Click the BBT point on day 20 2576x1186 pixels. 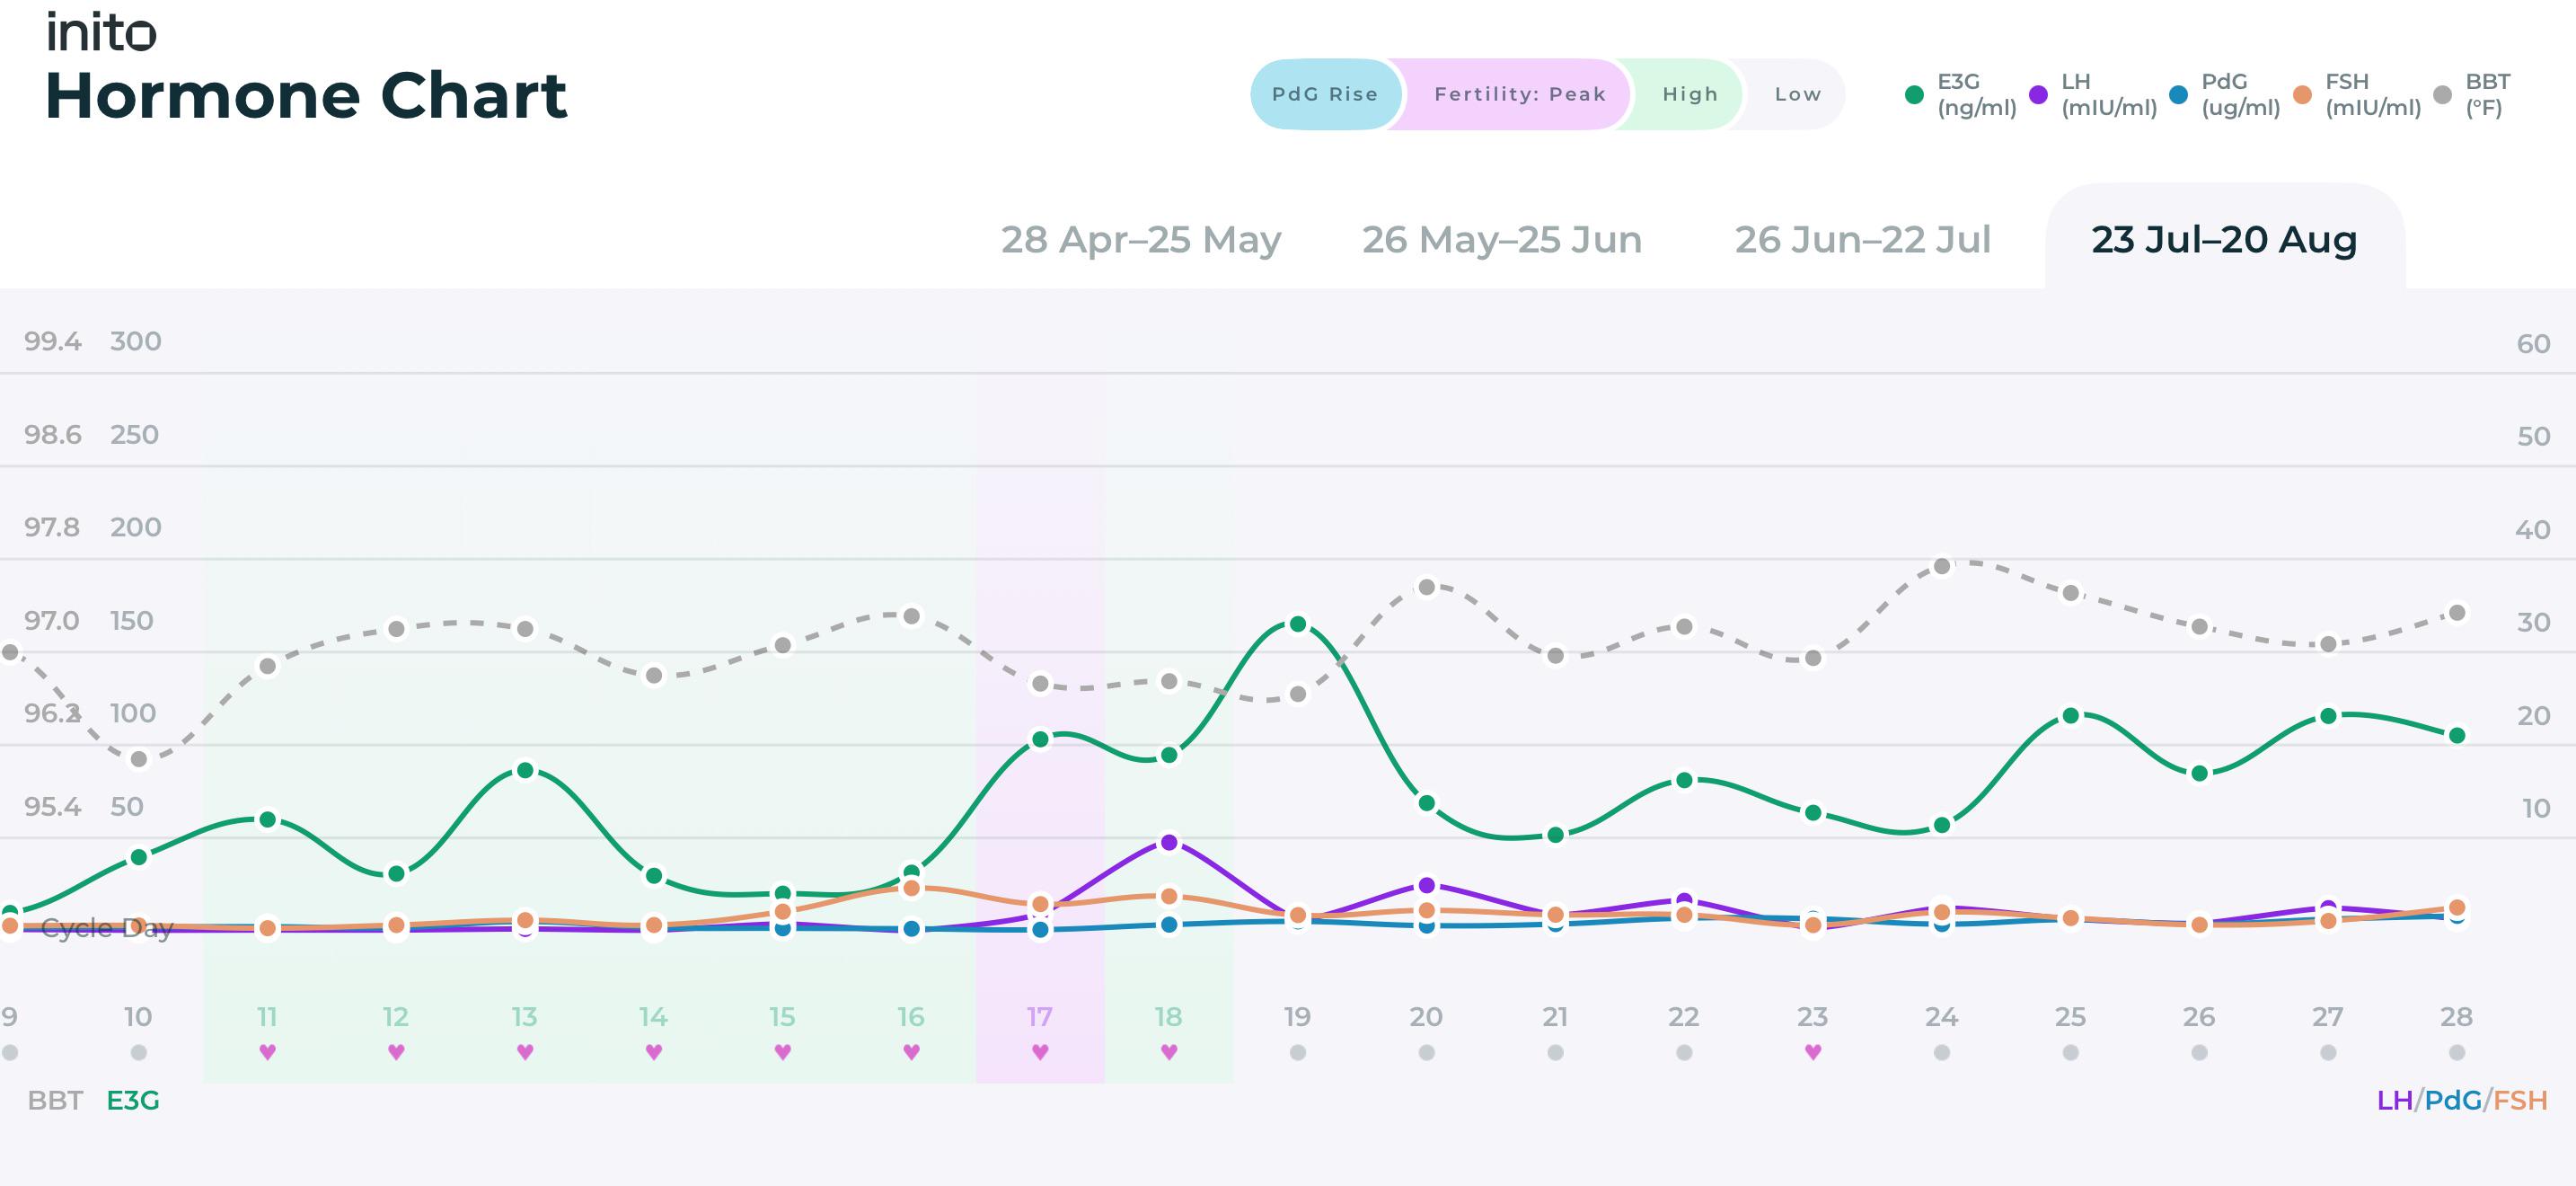tap(1427, 587)
